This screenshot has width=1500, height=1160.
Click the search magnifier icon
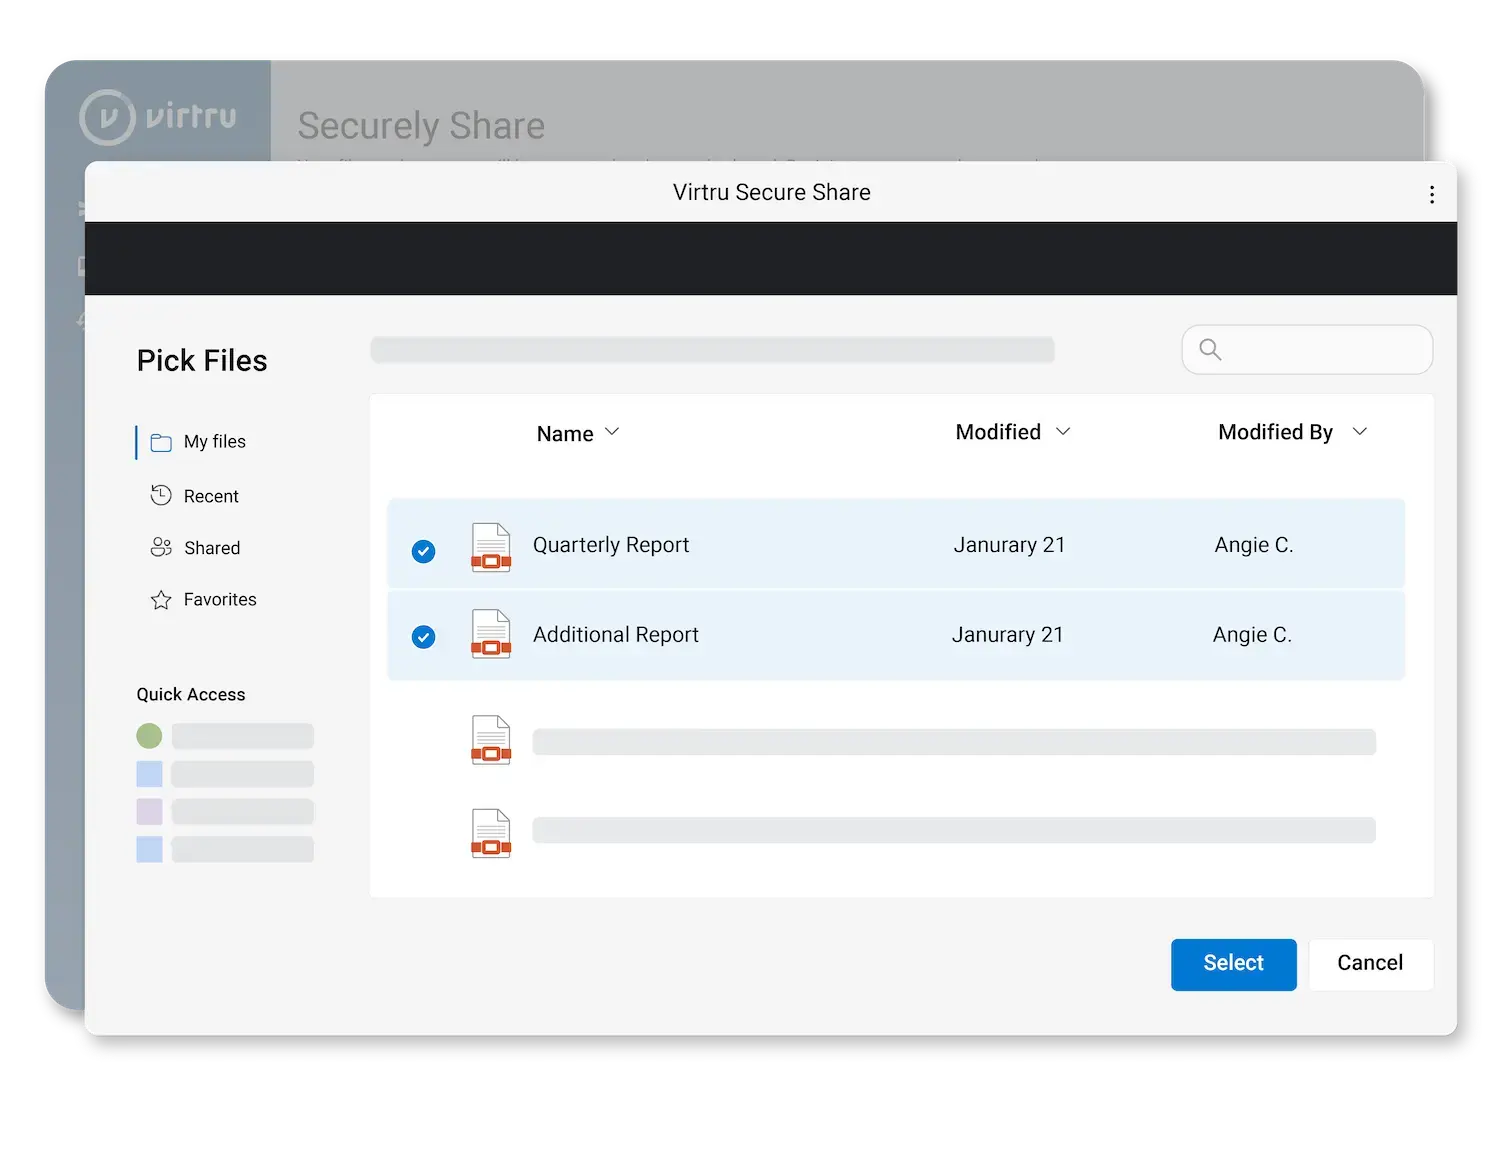coord(1210,349)
